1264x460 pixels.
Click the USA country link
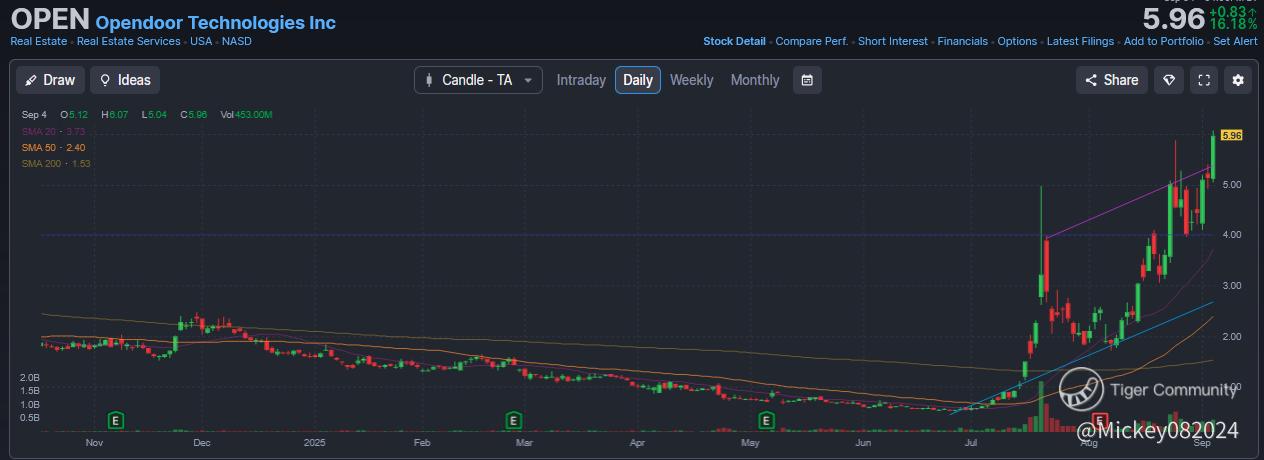point(201,41)
